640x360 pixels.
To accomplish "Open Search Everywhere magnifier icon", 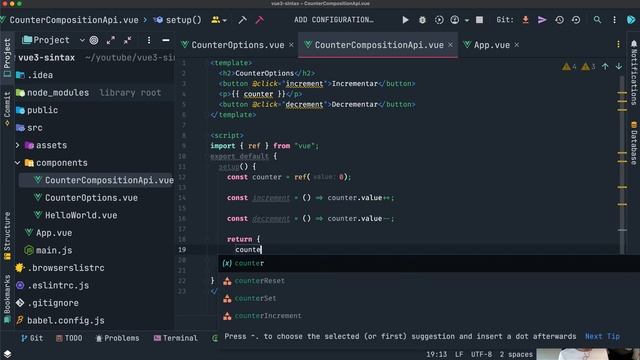I will coord(597,20).
